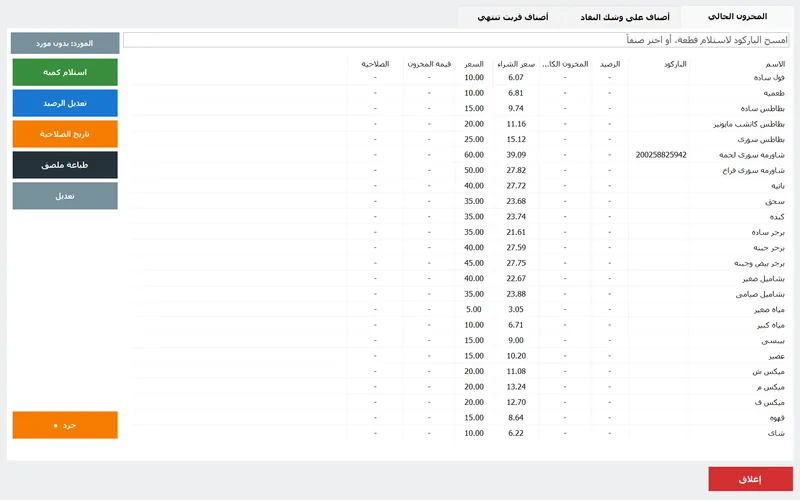Viewport: 800px width, 500px height.
Task: Select the طعميه item row
Action: (458, 93)
